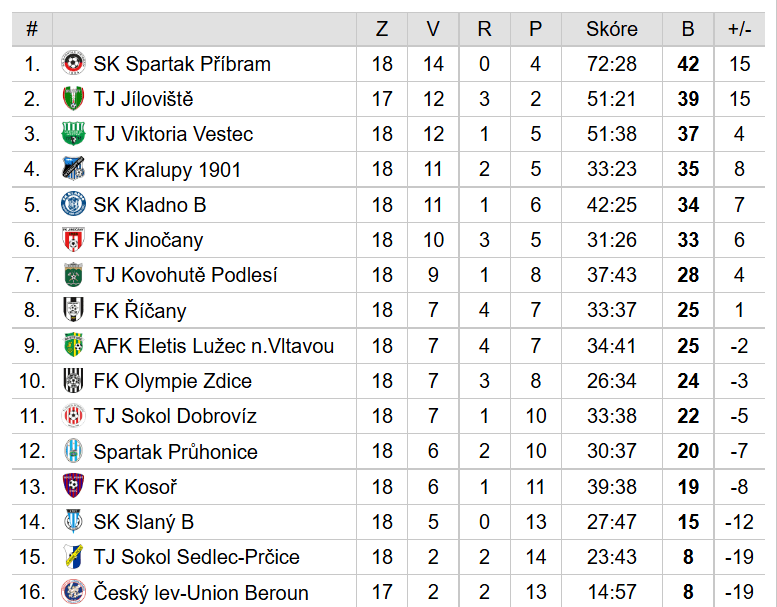Click the Český lev-Union Beroun logo

(73, 592)
